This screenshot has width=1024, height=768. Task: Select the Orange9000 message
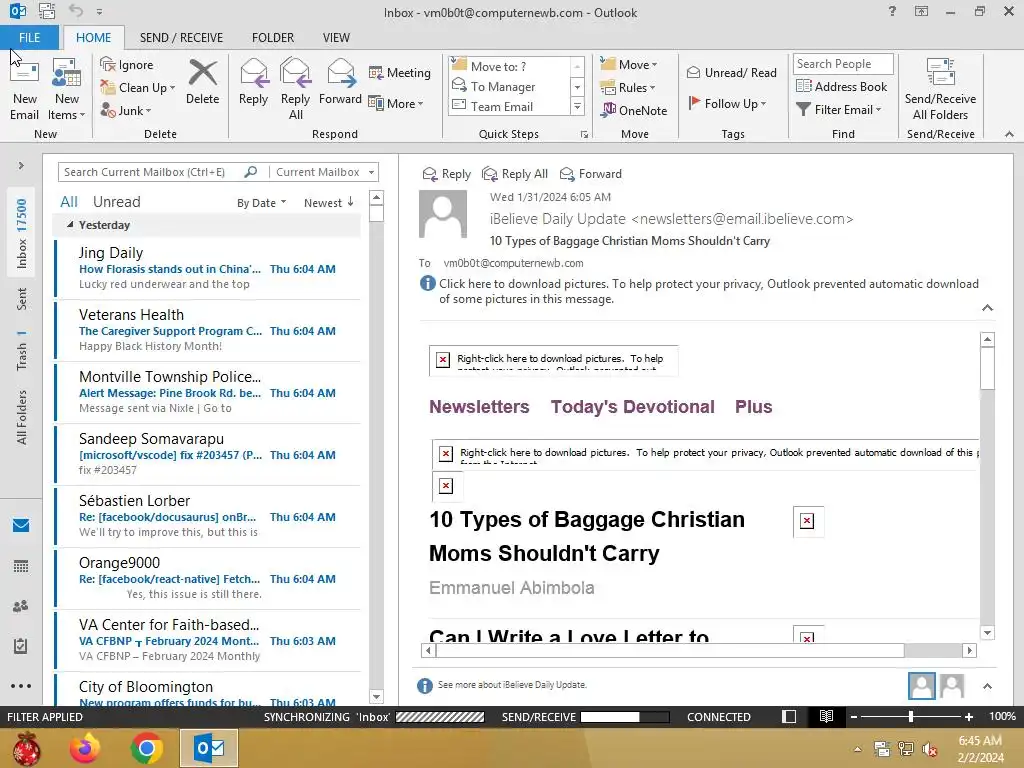coord(208,579)
